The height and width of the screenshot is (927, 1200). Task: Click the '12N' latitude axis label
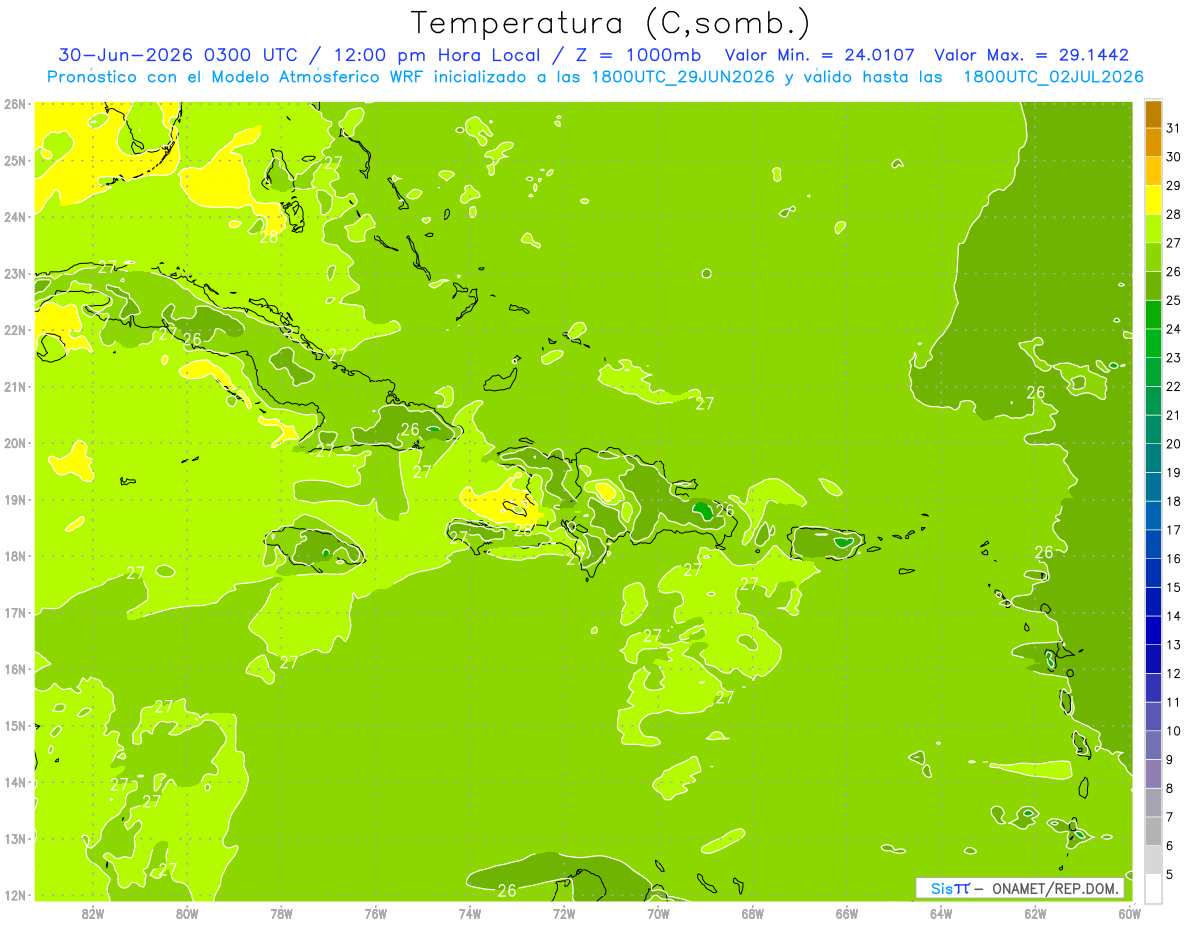click(x=14, y=895)
